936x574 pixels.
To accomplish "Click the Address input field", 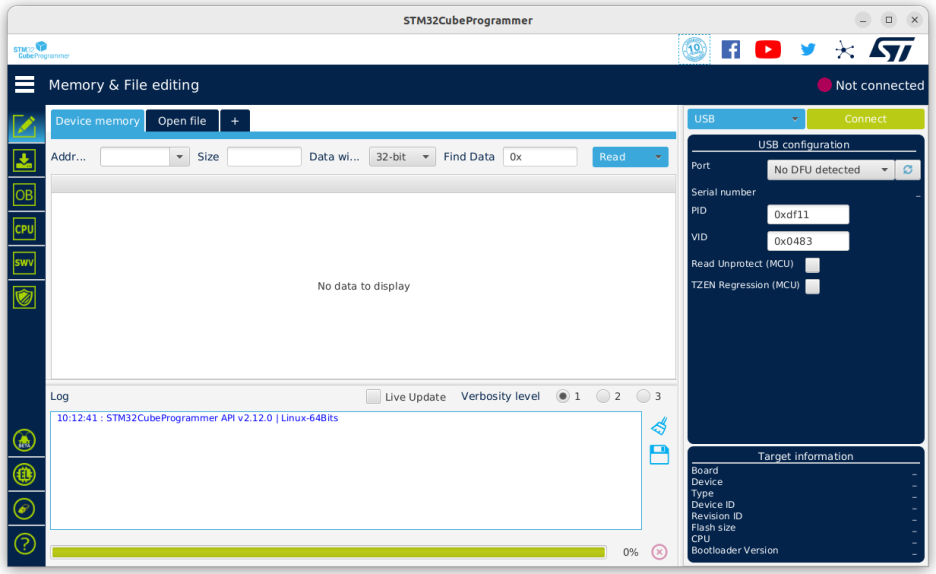I will pyautogui.click(x=135, y=157).
